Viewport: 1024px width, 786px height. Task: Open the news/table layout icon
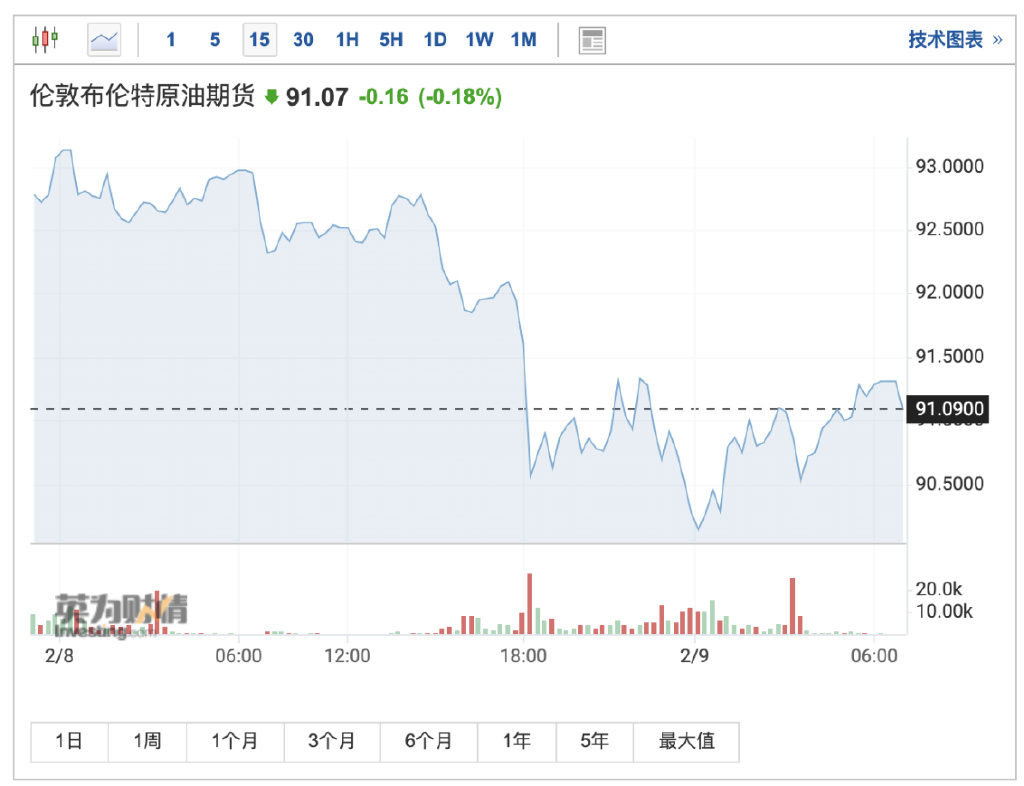[592, 40]
